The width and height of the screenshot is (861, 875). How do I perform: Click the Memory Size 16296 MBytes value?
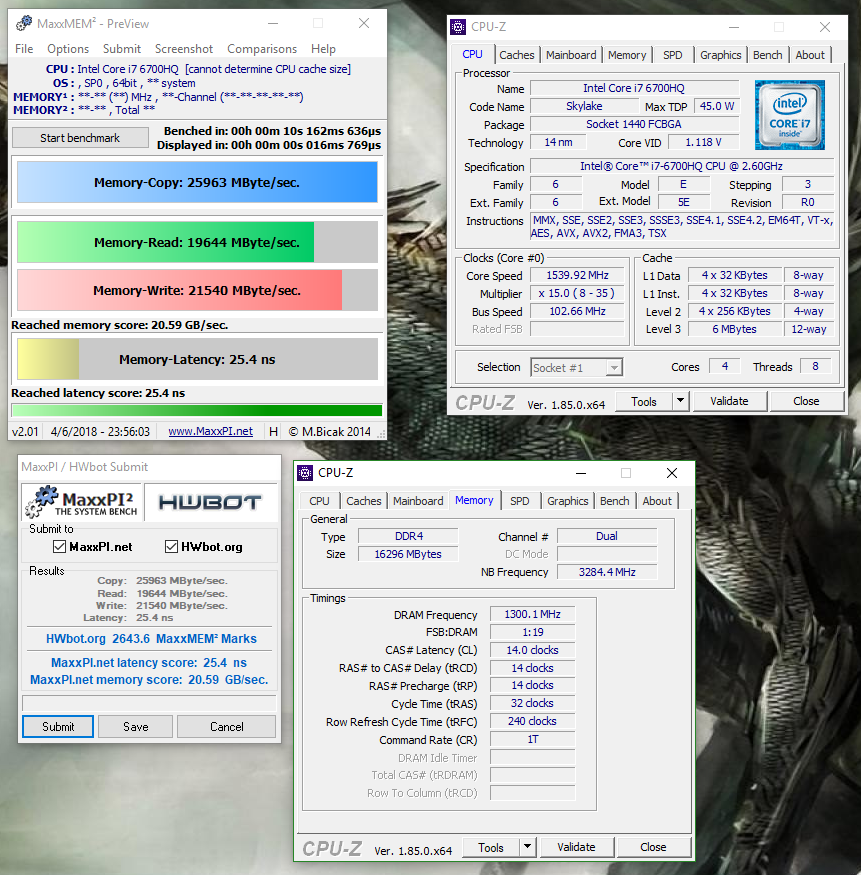[408, 554]
